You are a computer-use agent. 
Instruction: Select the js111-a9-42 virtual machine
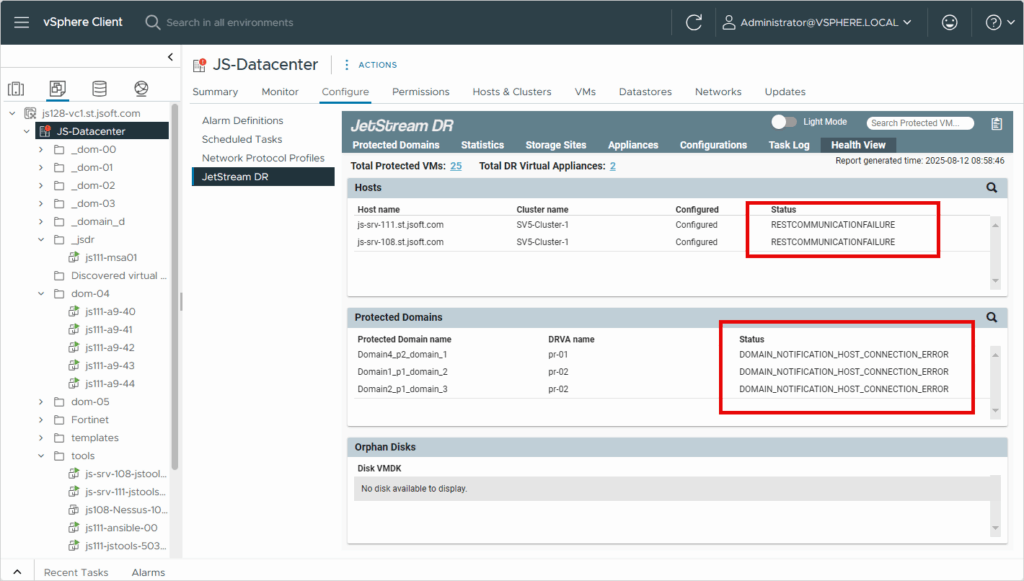coord(109,348)
